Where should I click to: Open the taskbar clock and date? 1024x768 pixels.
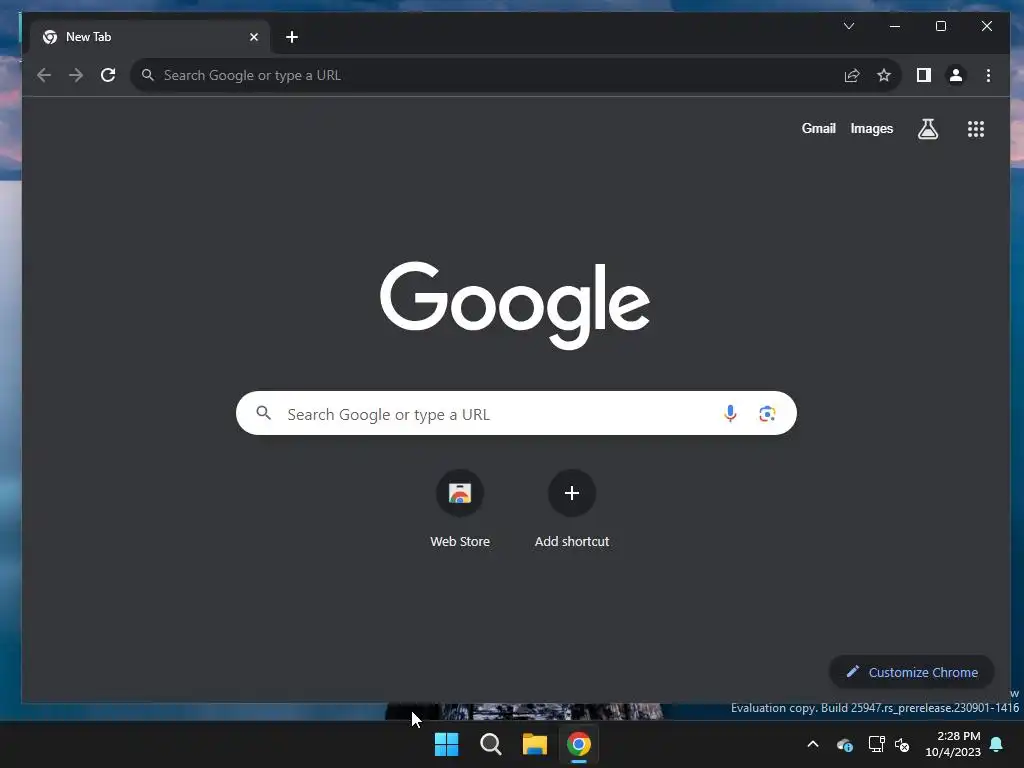(x=953, y=744)
